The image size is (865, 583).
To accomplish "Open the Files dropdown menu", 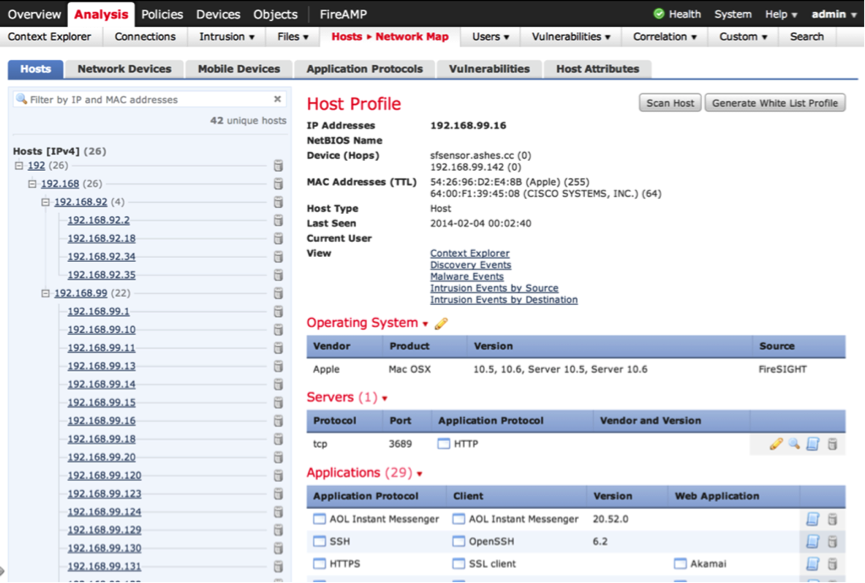I will [x=293, y=37].
